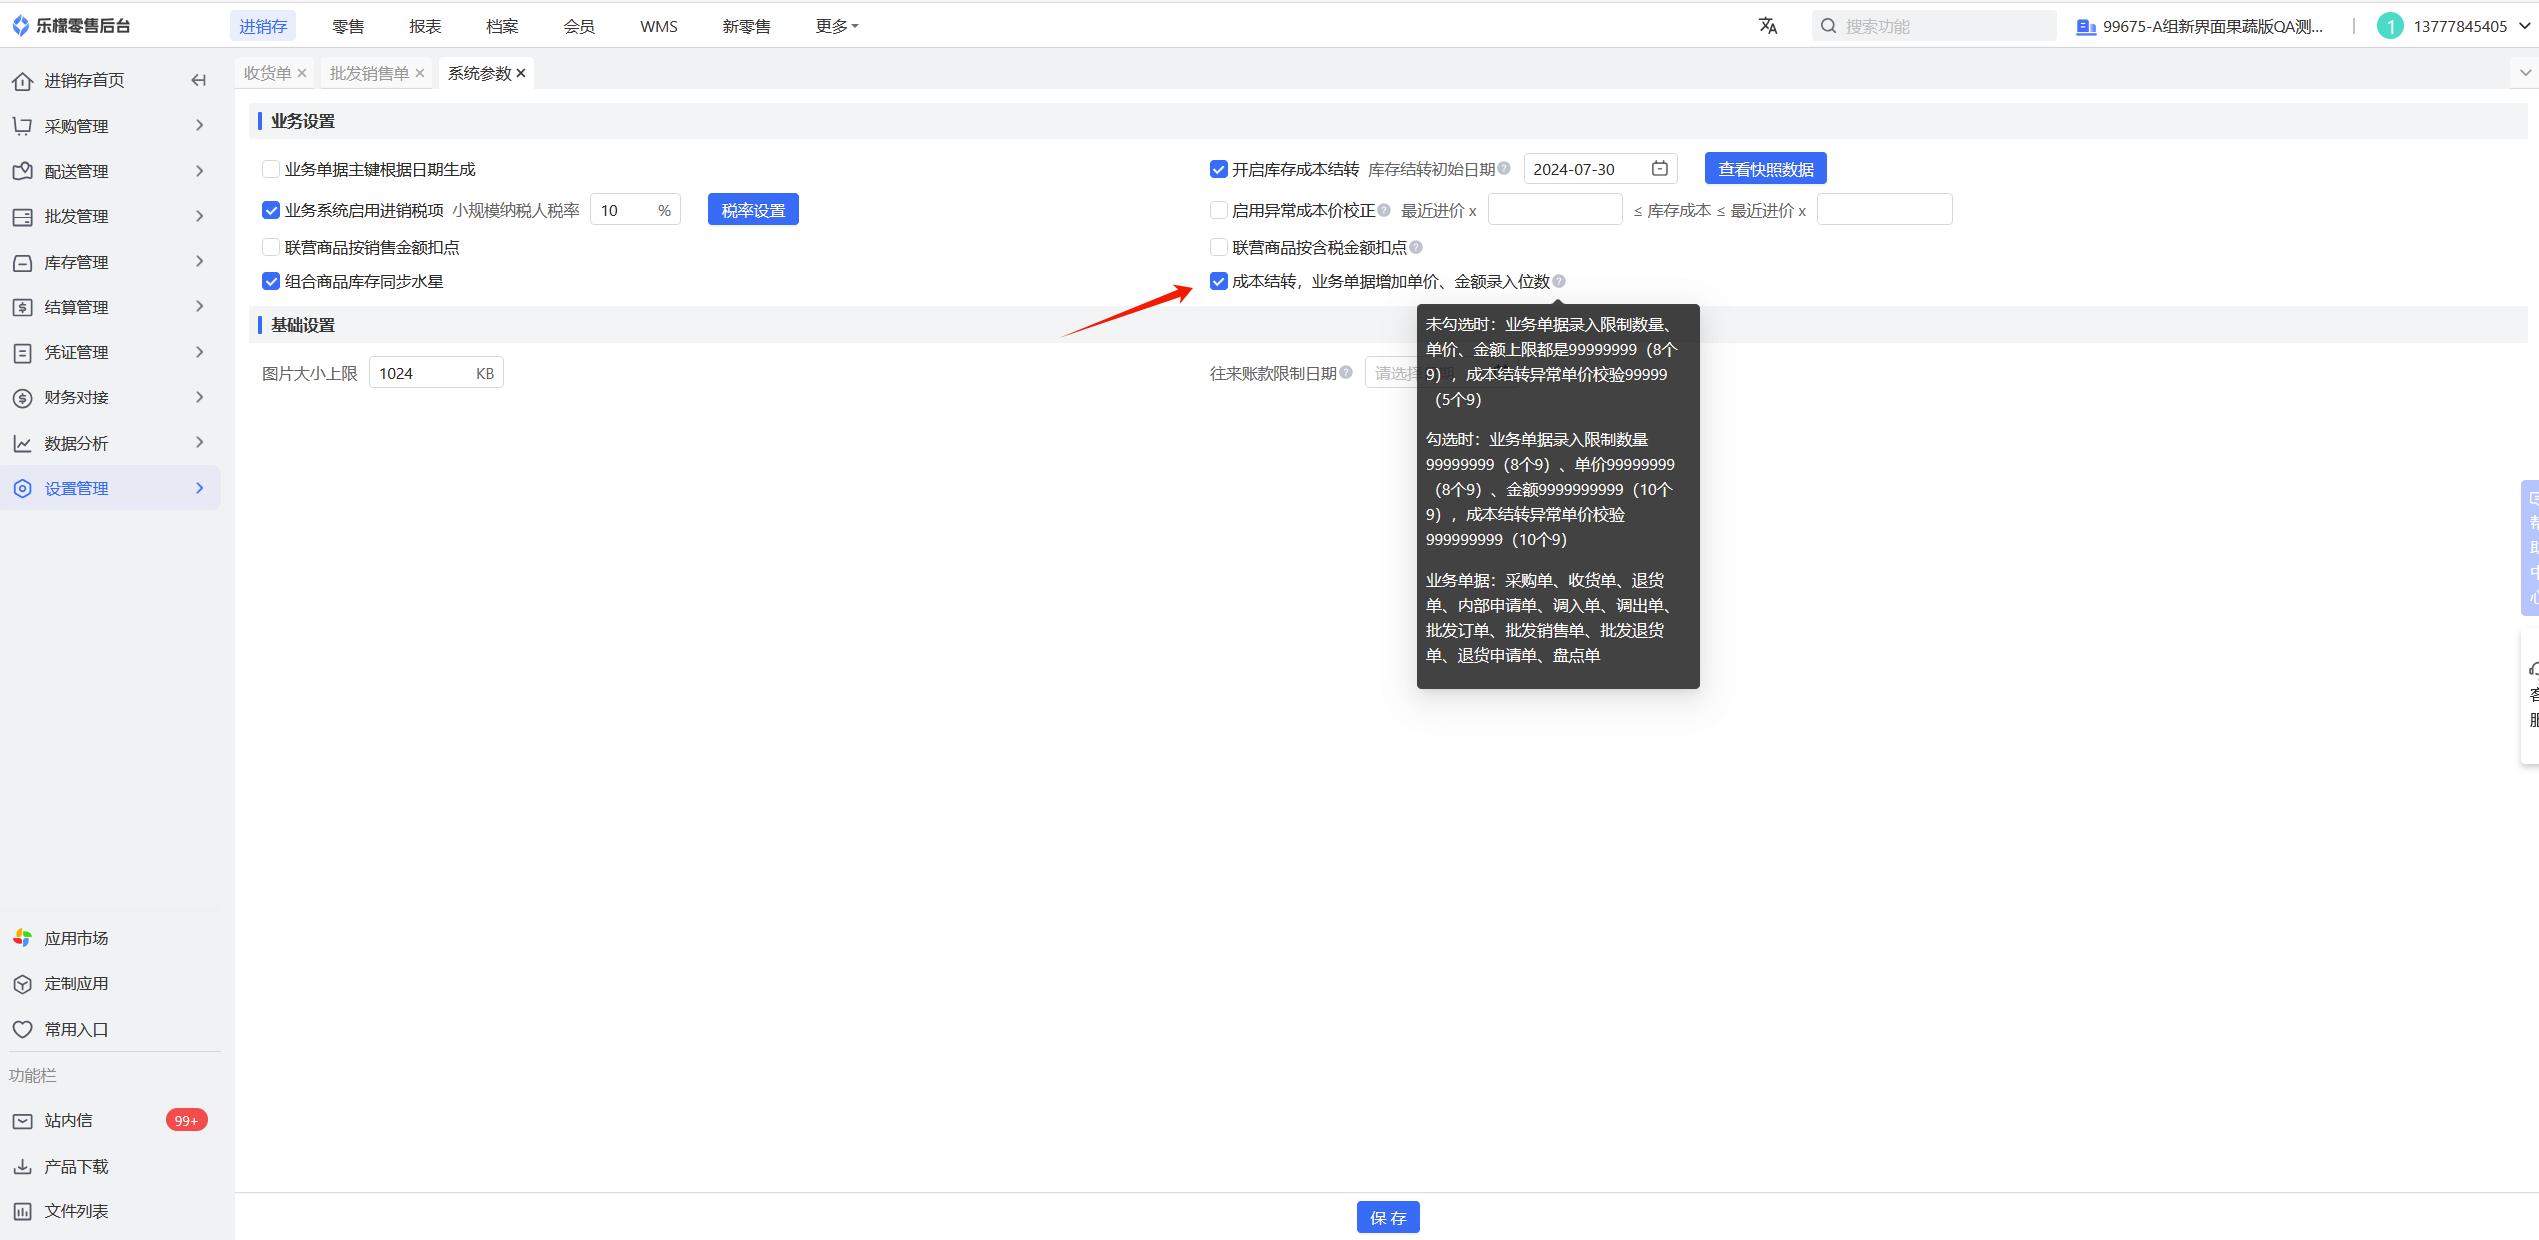Click the 常用入口 heart icon
This screenshot has width=2539, height=1240.
pyautogui.click(x=22, y=1029)
